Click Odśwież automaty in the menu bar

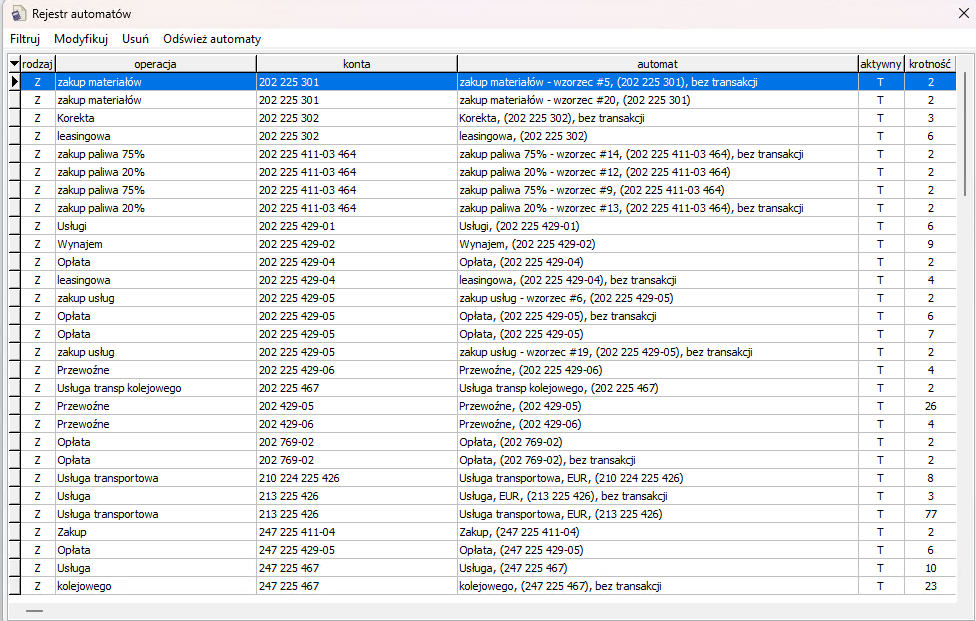pos(212,39)
